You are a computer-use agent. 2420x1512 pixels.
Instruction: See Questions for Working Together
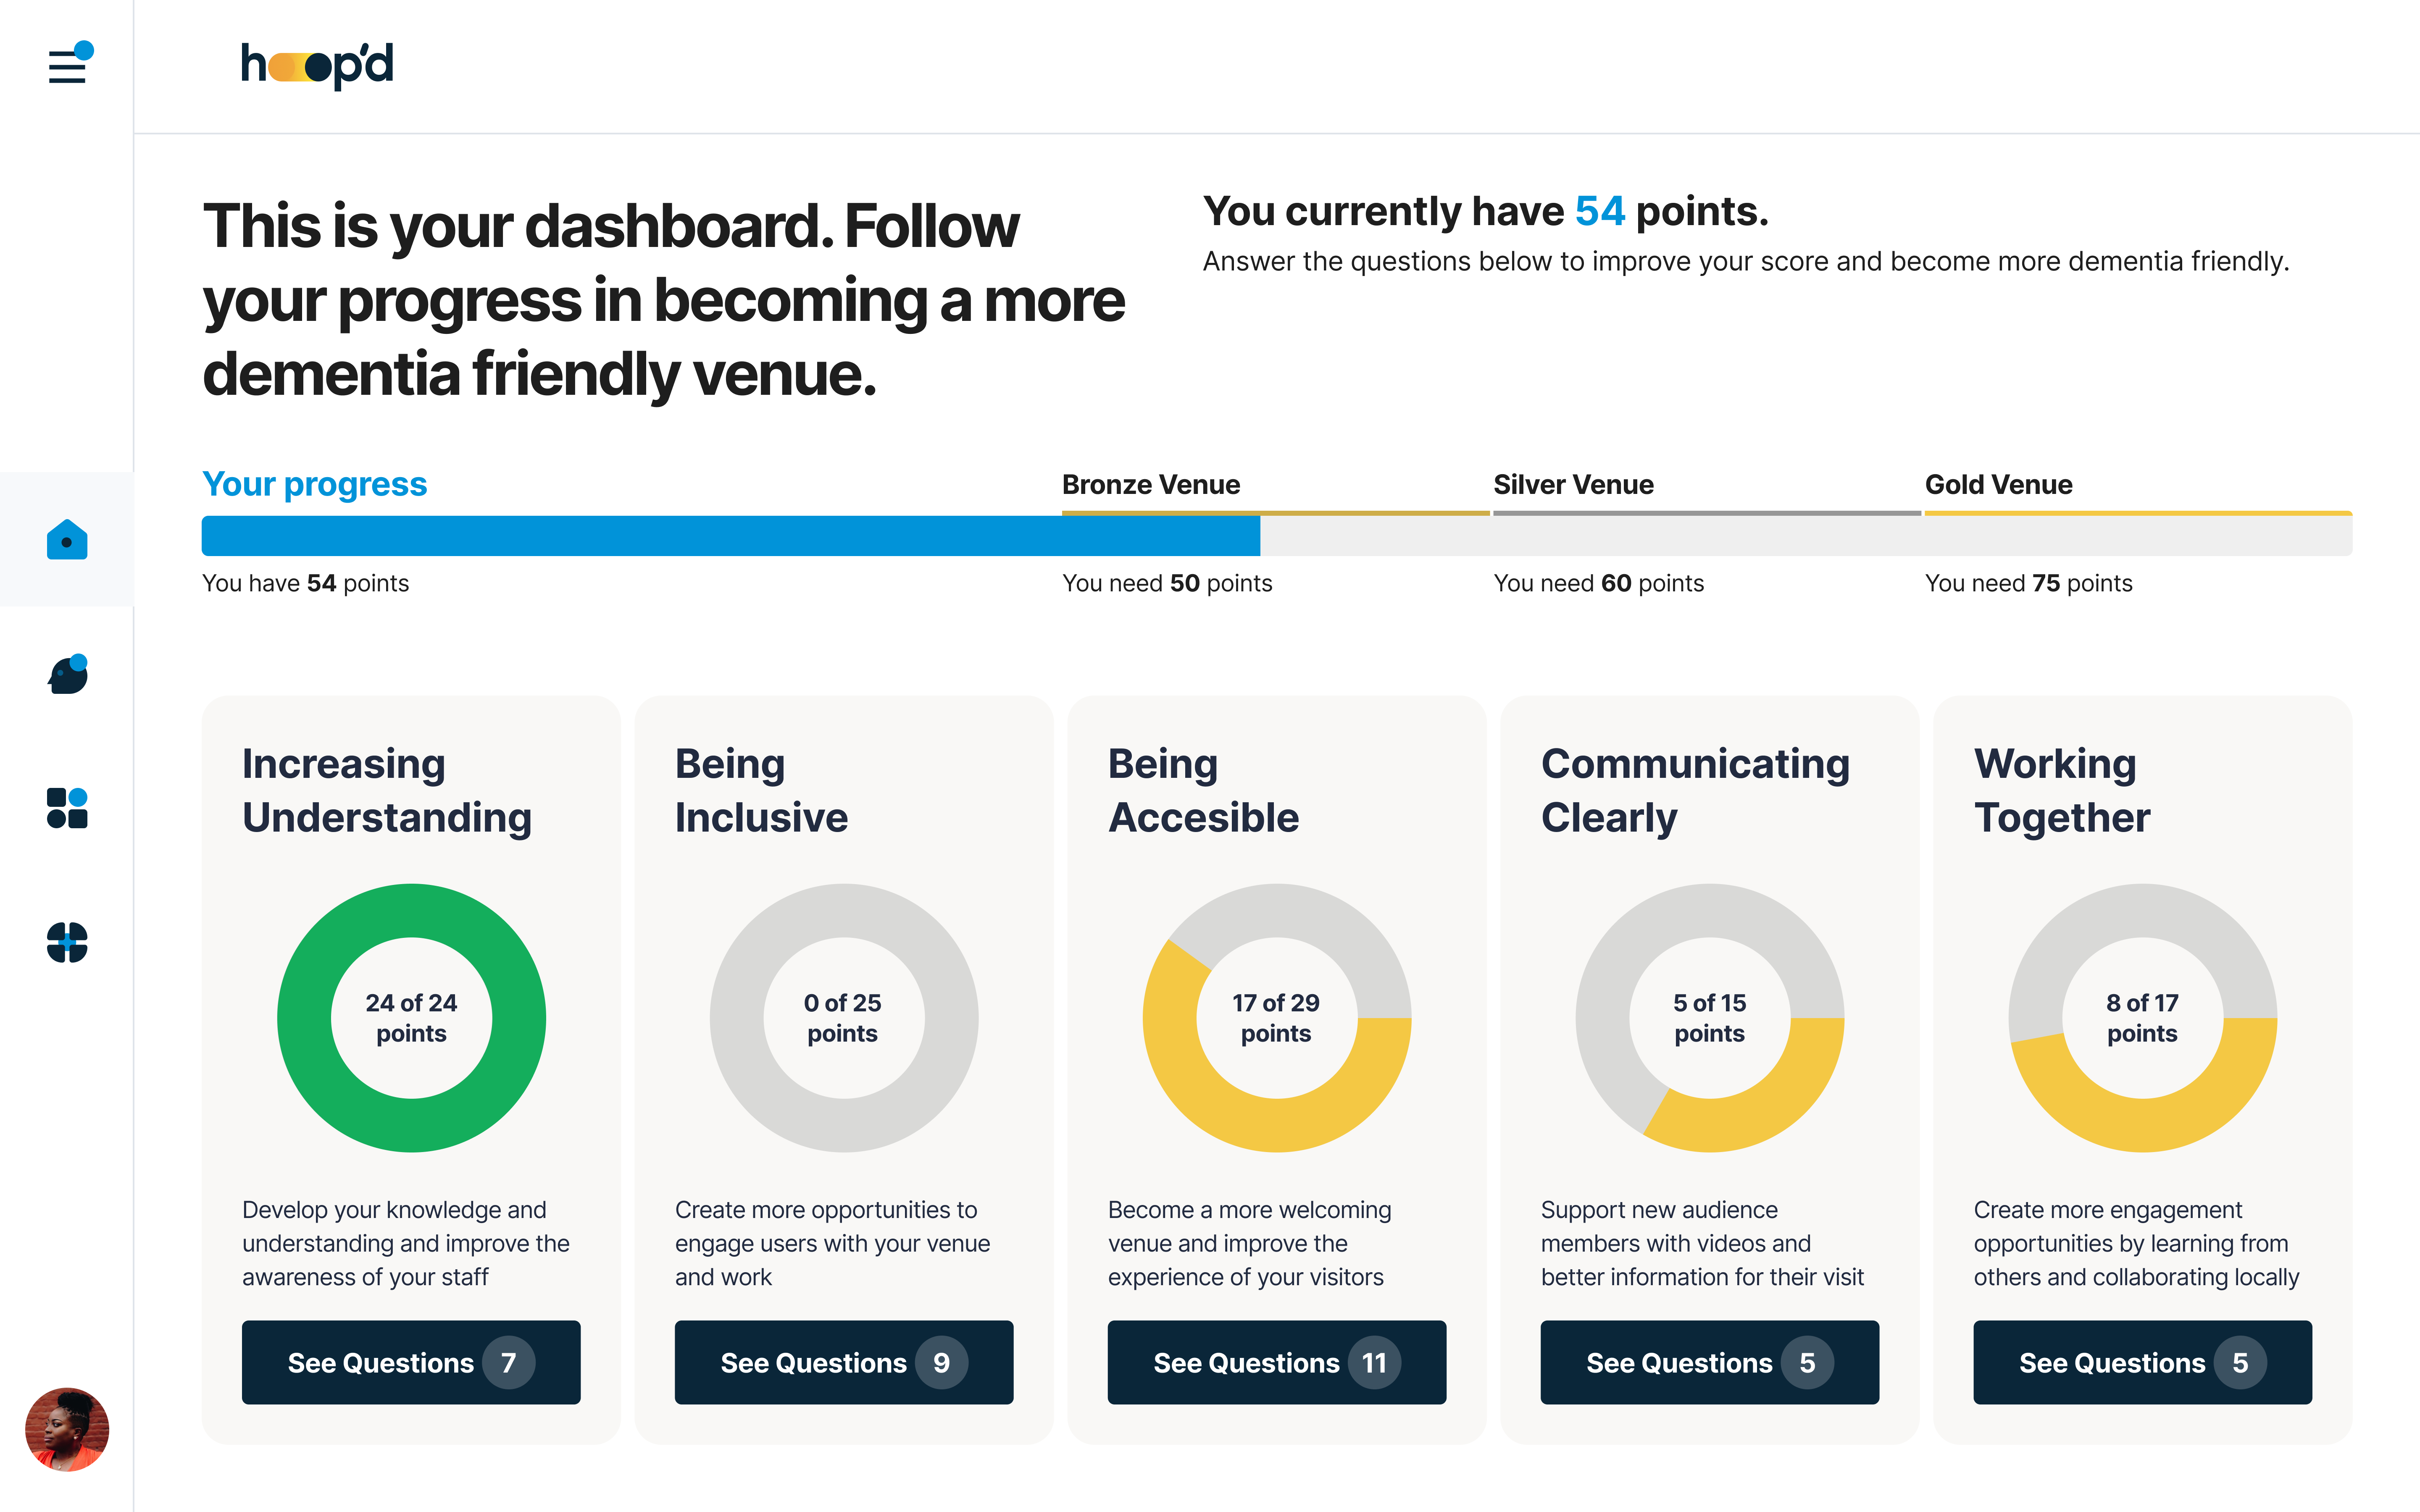pyautogui.click(x=2143, y=1362)
